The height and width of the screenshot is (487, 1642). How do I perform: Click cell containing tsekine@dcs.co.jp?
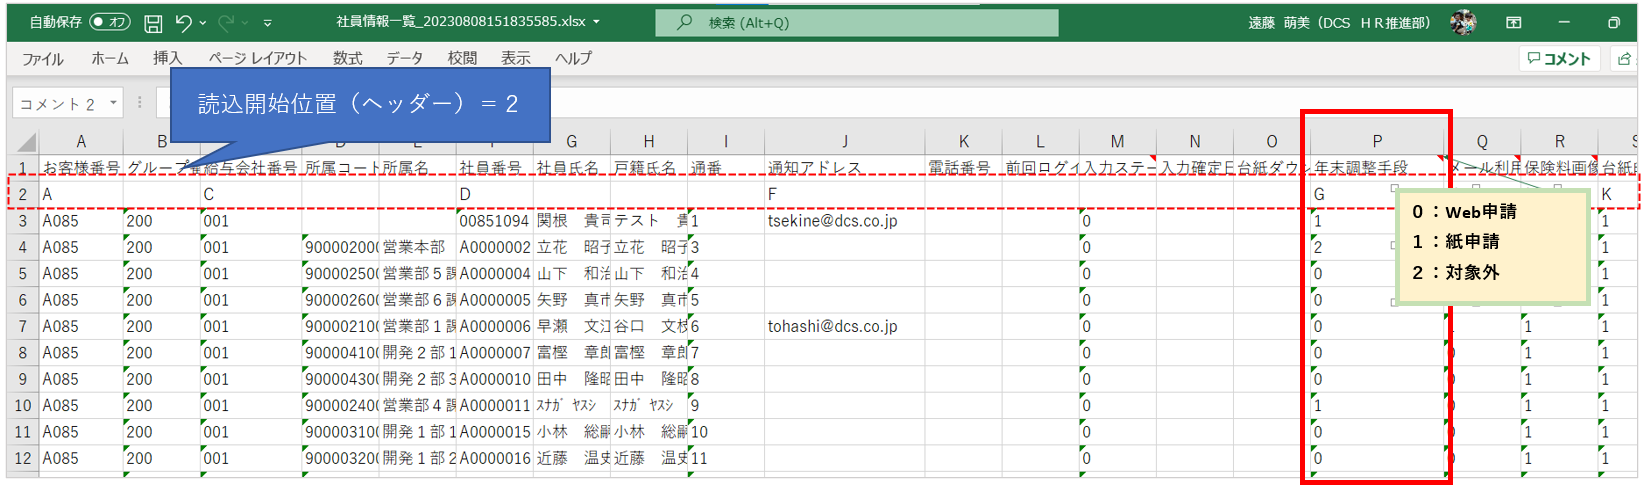point(844,221)
